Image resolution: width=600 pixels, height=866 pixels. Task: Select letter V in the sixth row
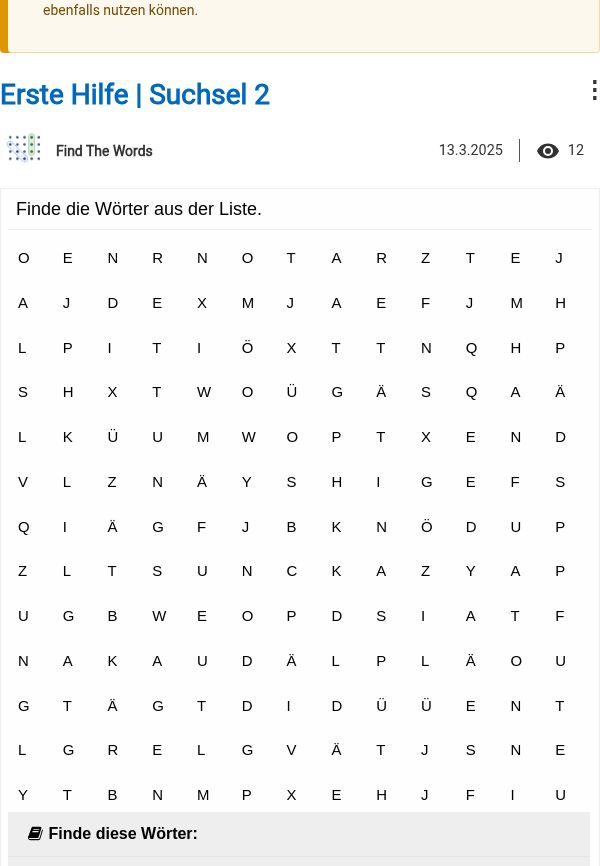point(23,482)
